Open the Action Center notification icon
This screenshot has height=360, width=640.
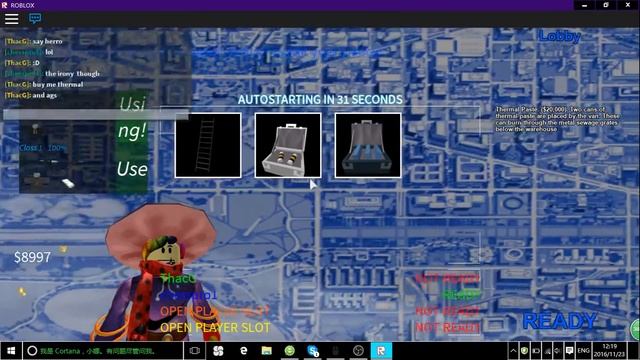(x=569, y=351)
